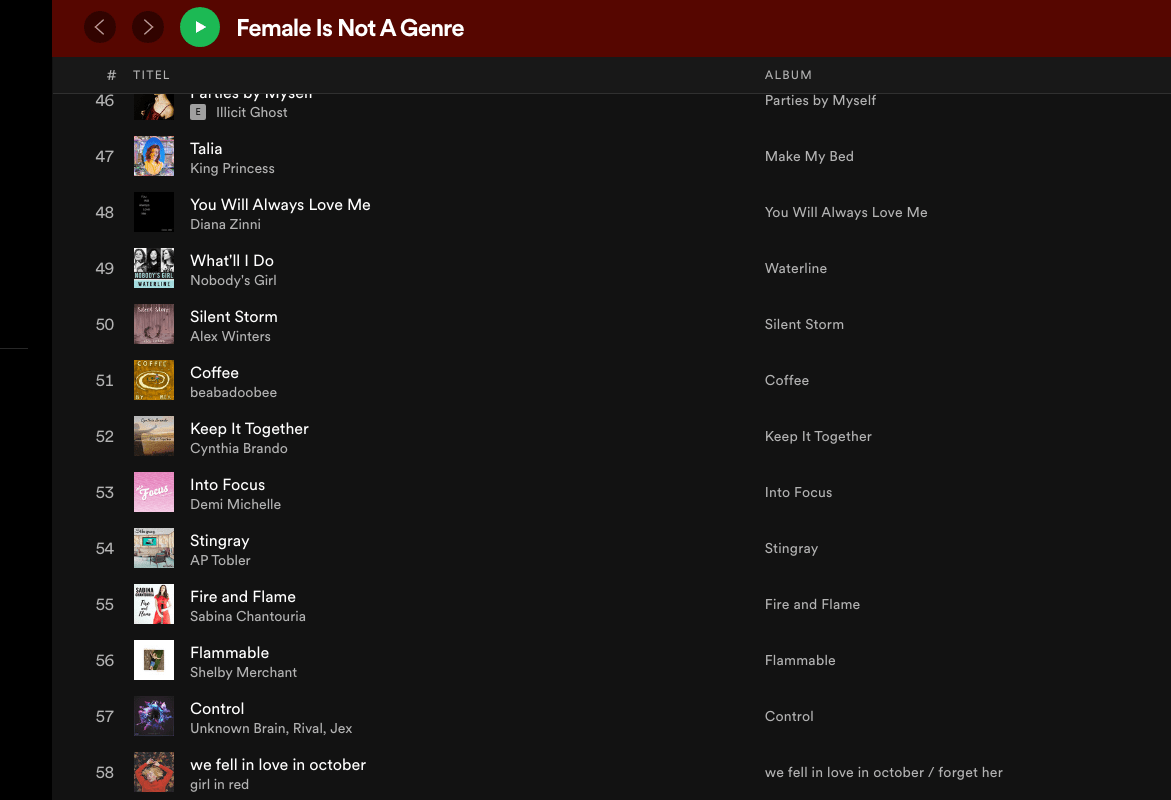Click the Stingray album cover thumbnail
1171x800 pixels.
tap(154, 548)
